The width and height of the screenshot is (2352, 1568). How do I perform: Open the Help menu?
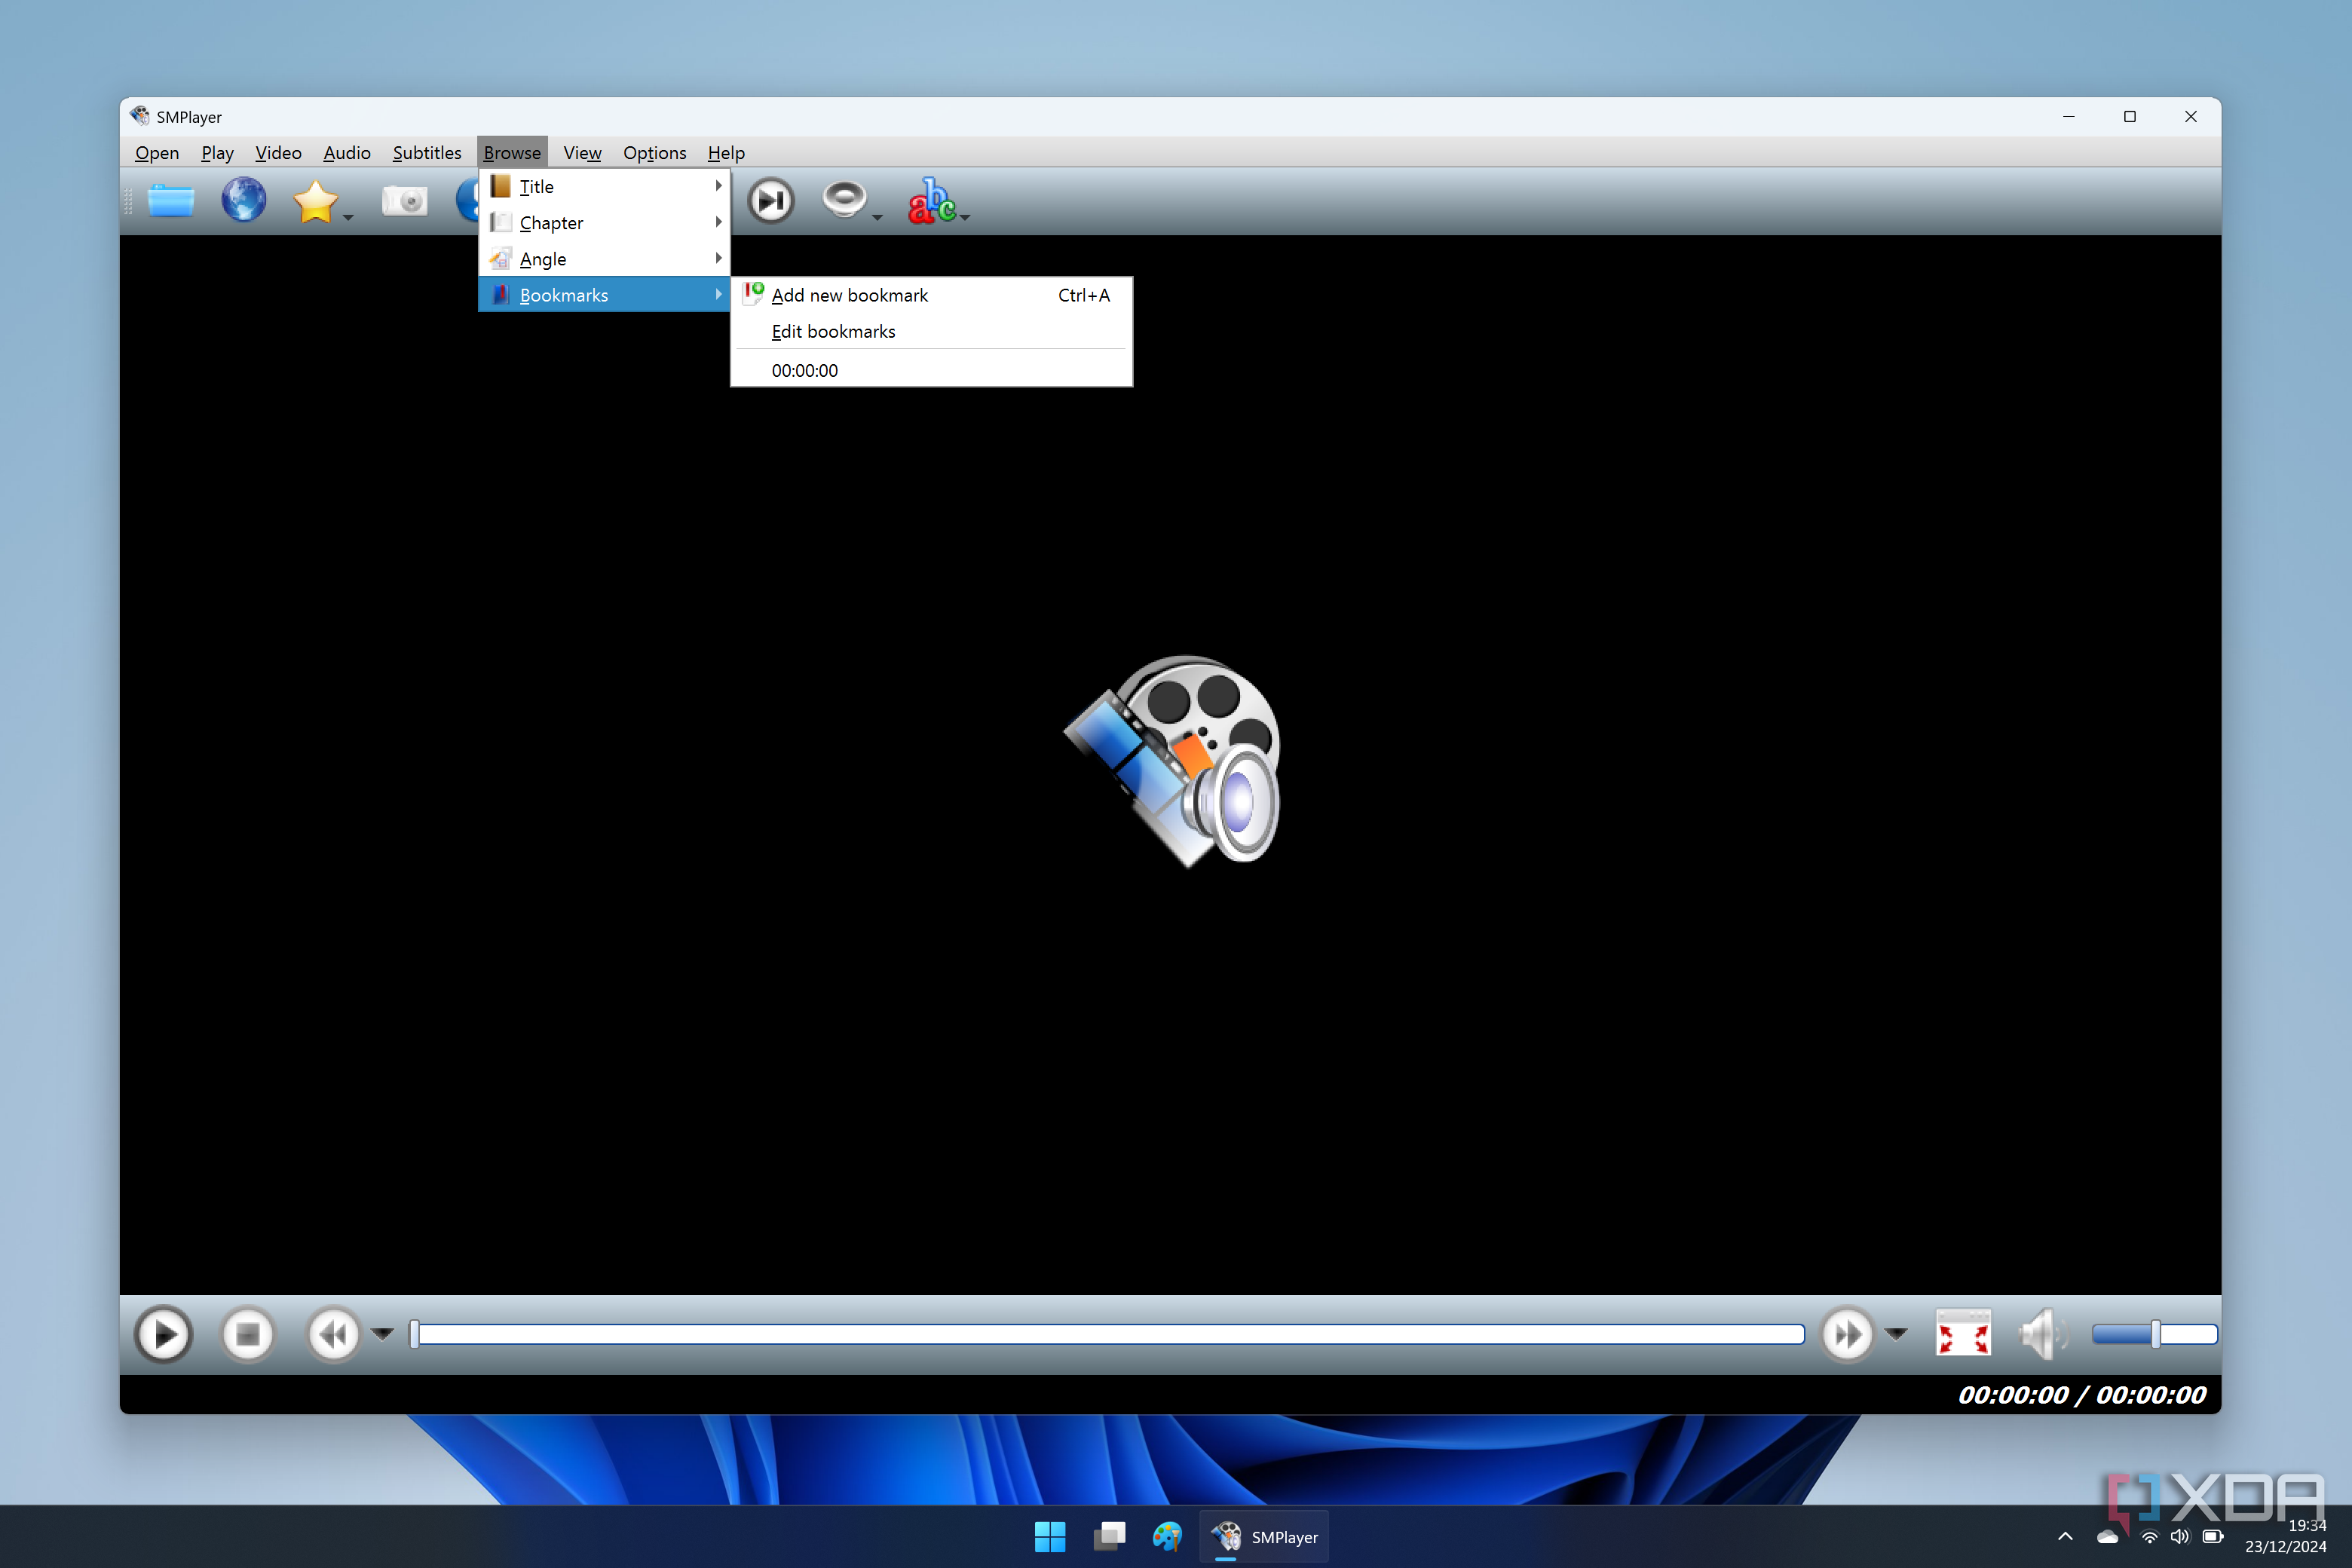tap(726, 153)
